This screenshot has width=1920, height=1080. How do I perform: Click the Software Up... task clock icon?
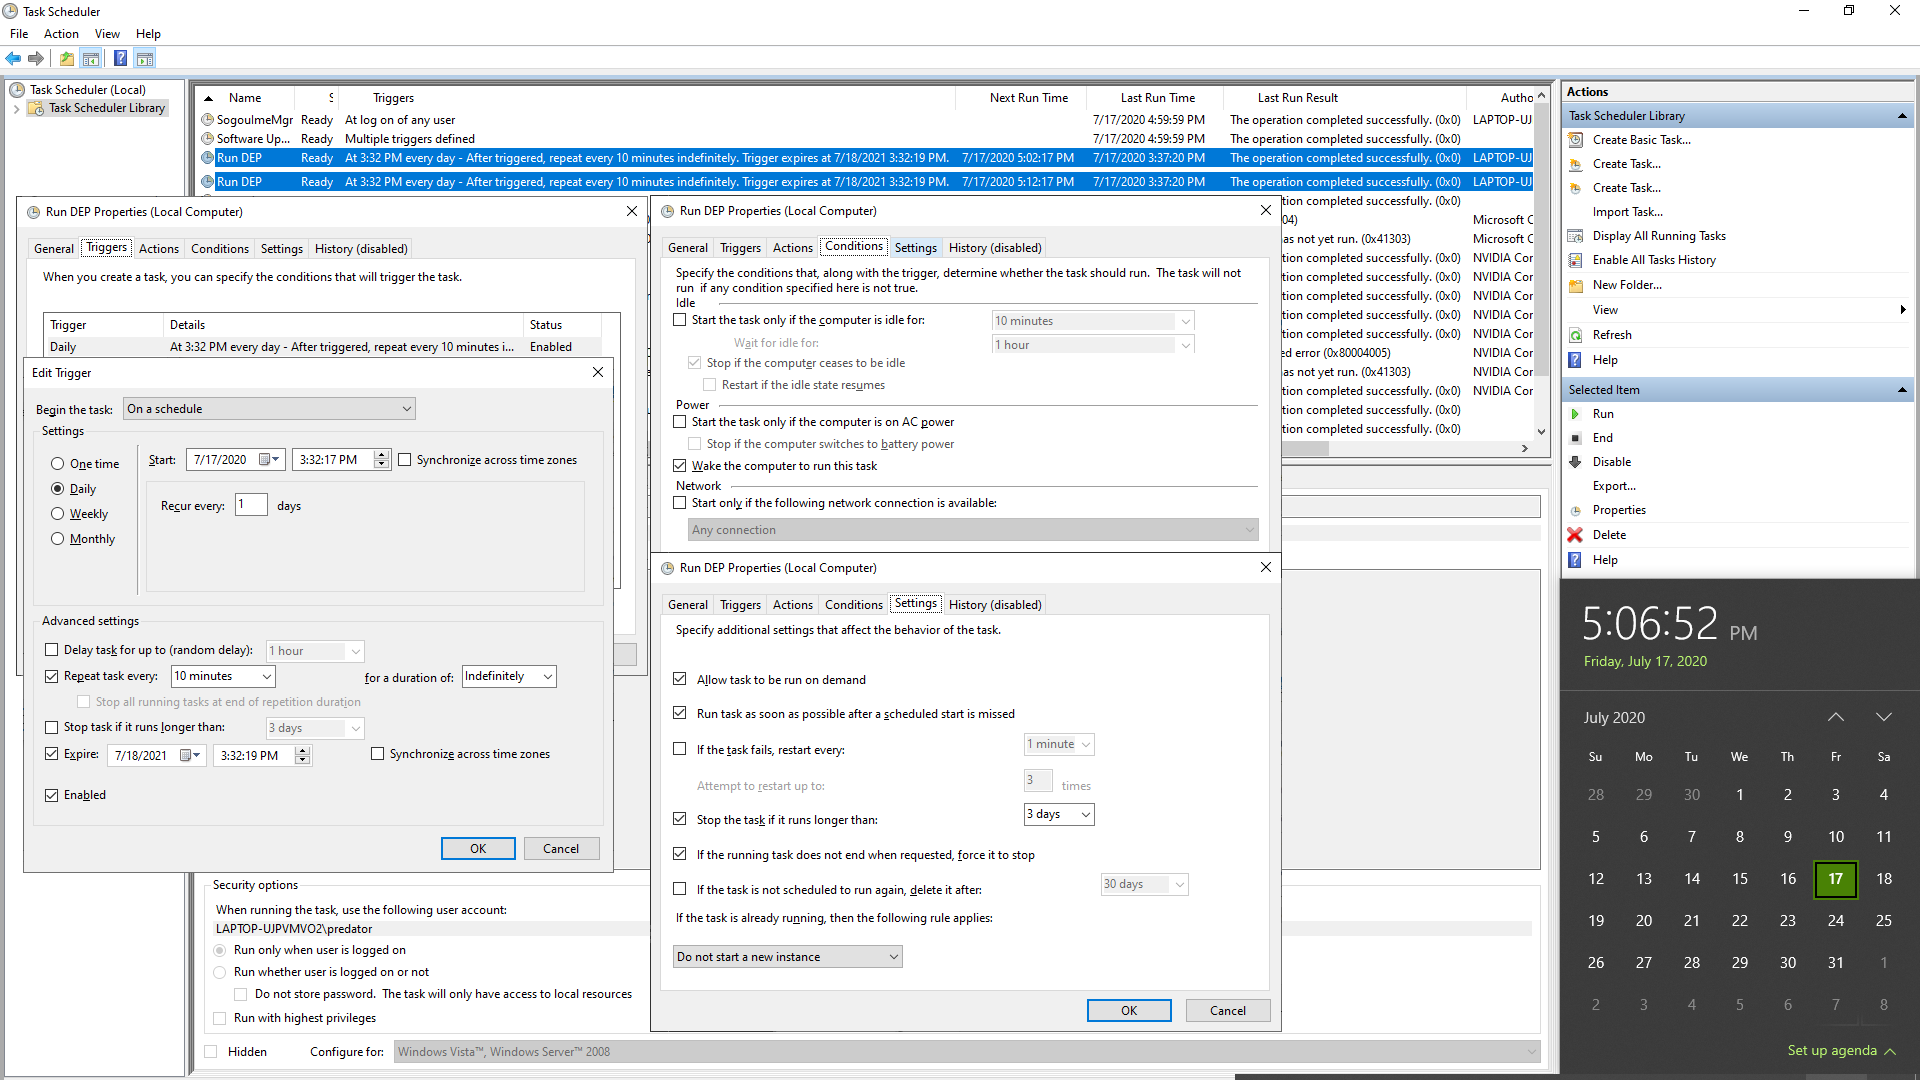(x=208, y=139)
